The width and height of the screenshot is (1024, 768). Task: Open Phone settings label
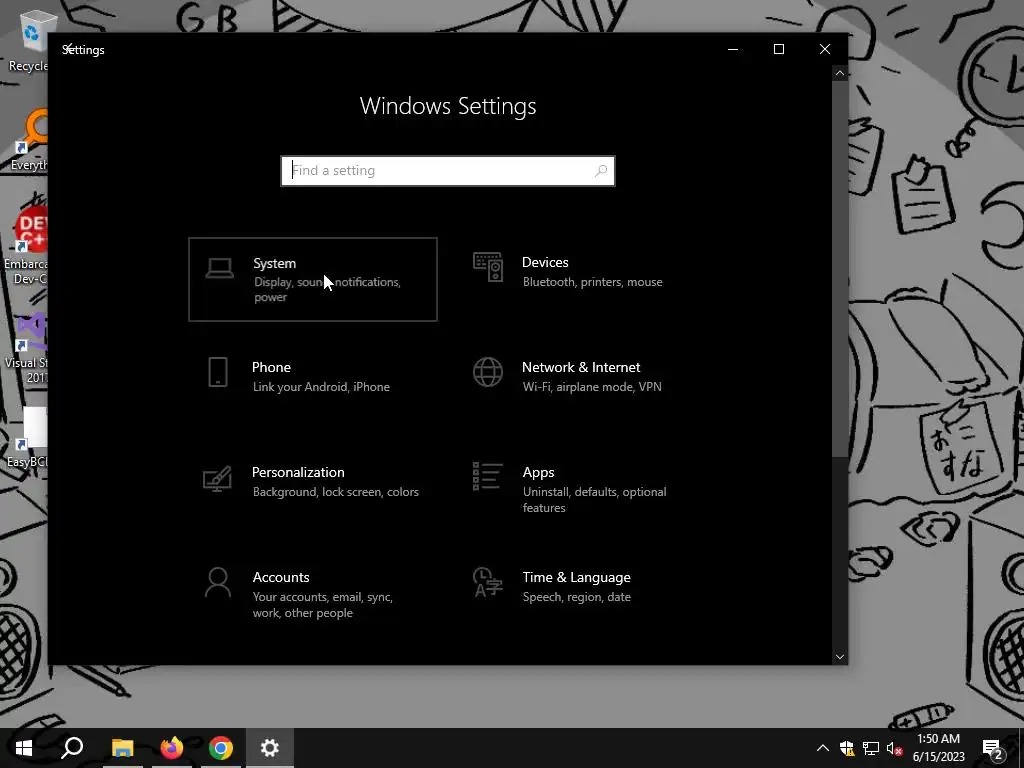[x=271, y=367]
